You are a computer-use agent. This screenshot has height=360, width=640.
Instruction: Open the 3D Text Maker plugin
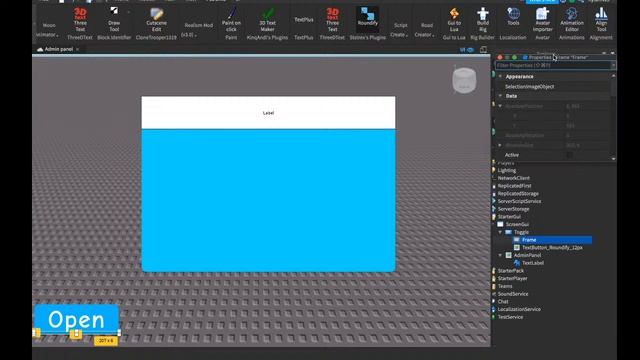point(267,20)
